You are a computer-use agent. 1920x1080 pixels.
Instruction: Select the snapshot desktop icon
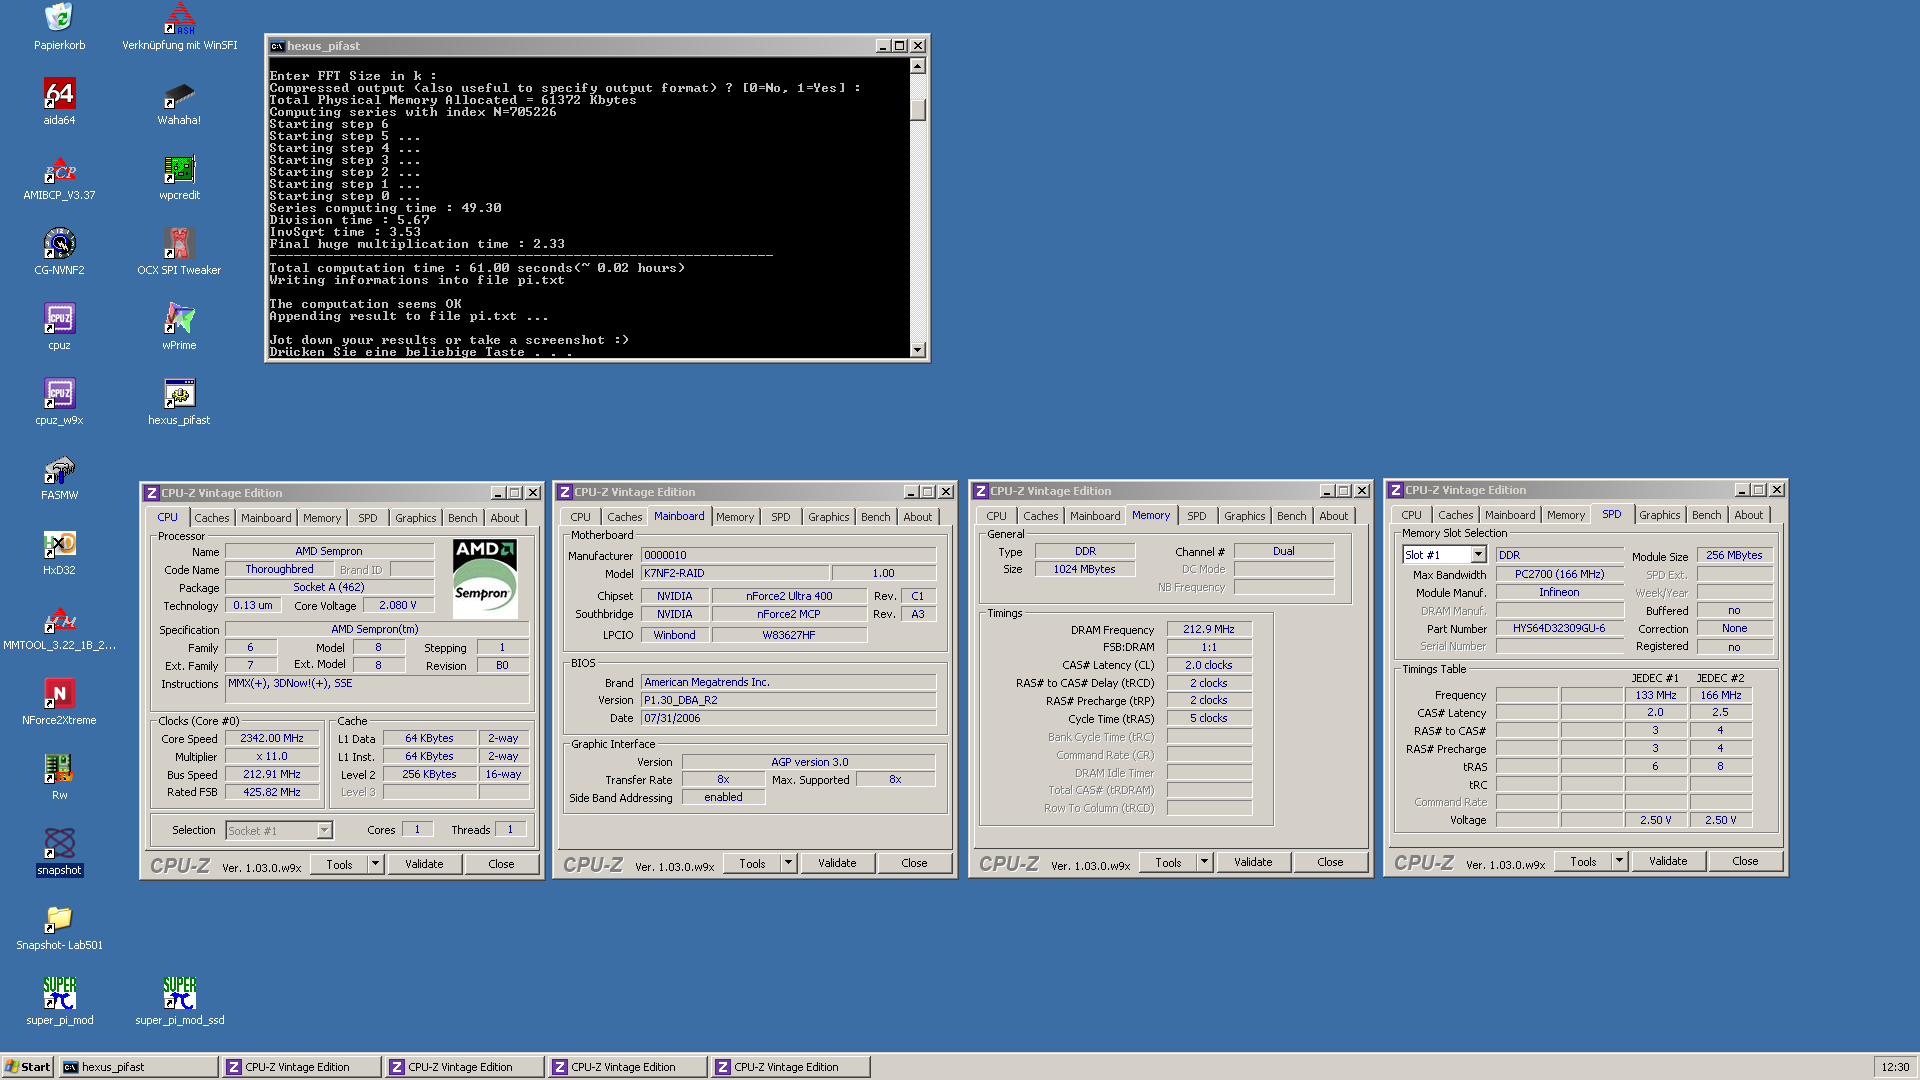(x=59, y=843)
